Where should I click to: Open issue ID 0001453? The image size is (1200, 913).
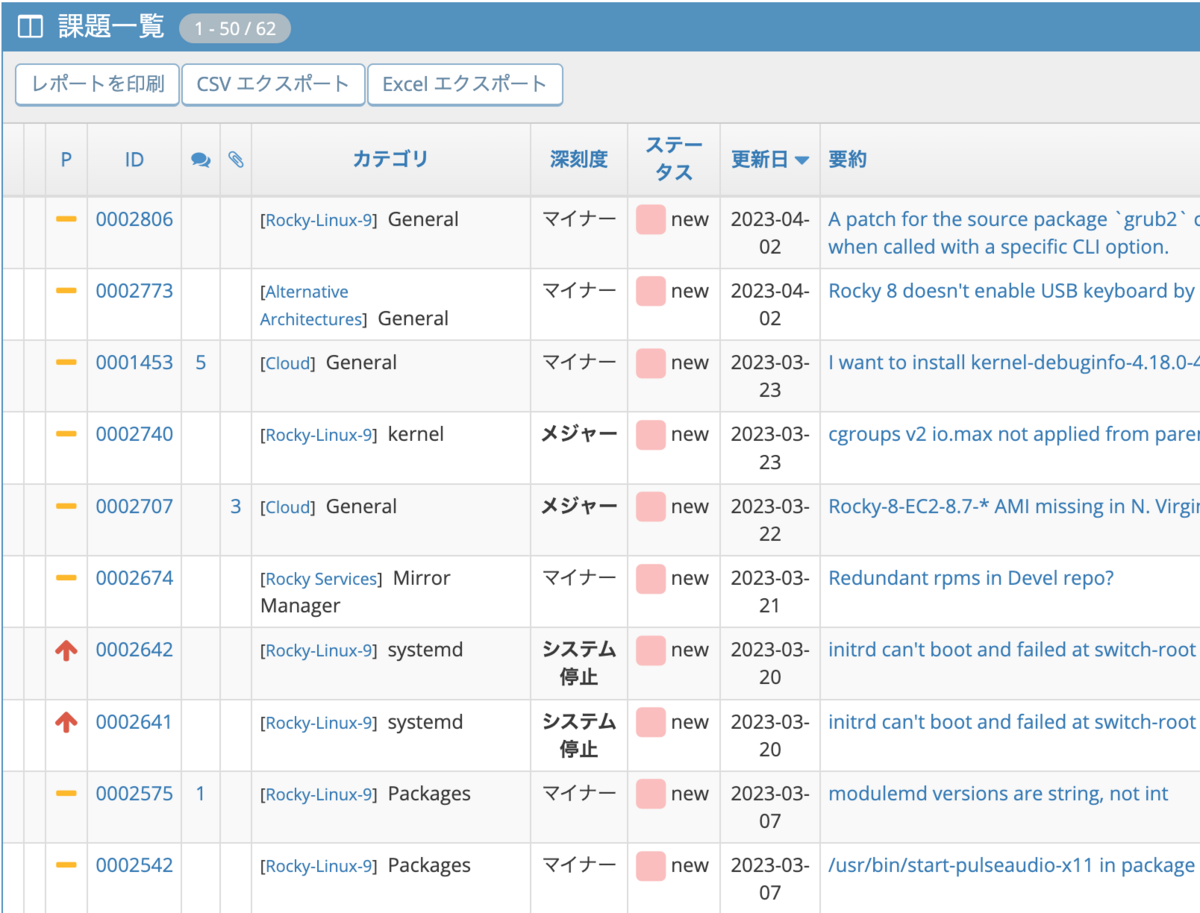tap(134, 363)
